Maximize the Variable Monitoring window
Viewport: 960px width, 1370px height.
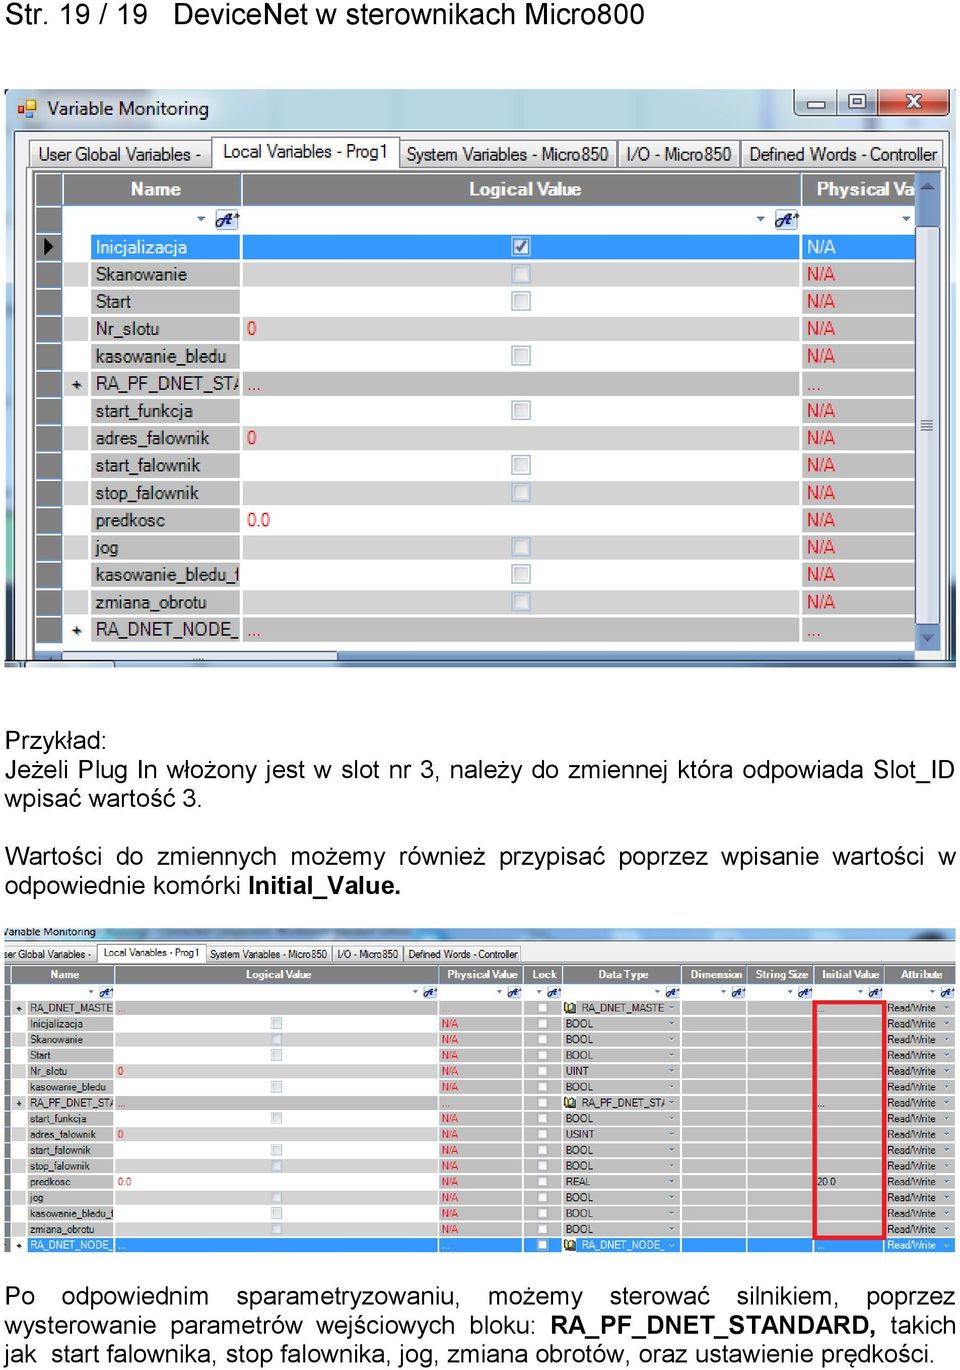[x=857, y=101]
